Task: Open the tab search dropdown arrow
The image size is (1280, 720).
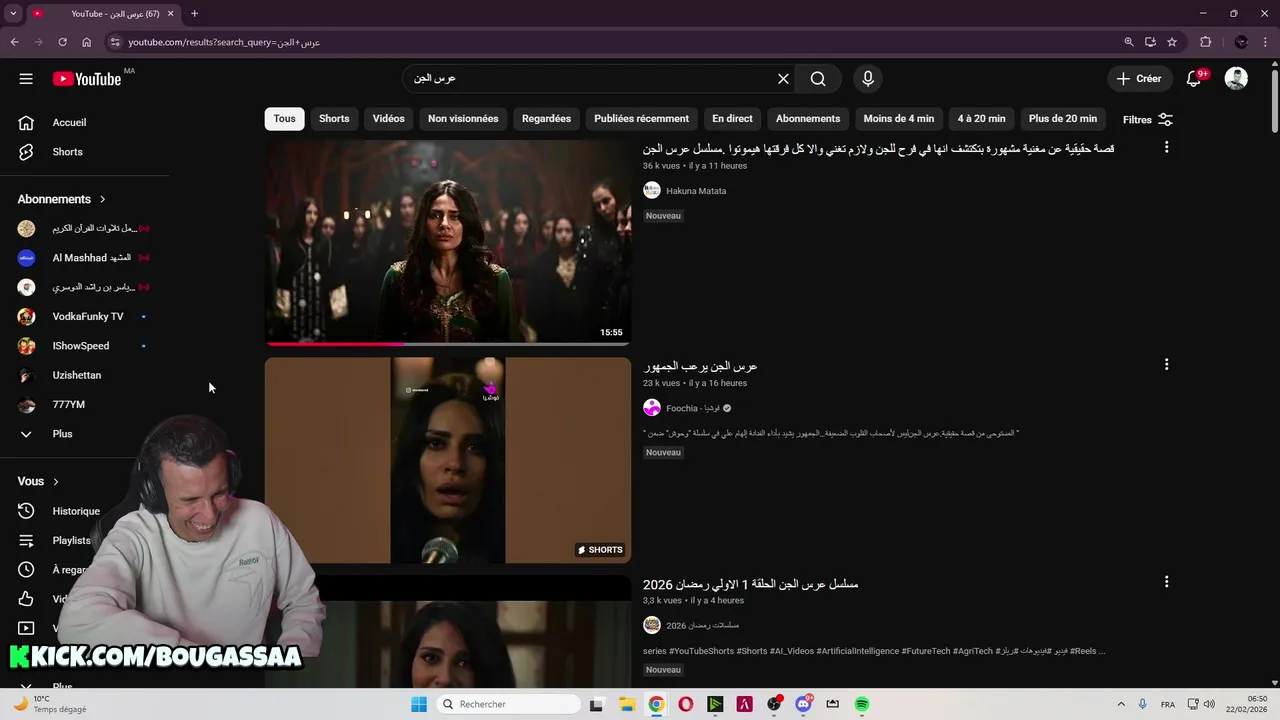Action: 13,14
